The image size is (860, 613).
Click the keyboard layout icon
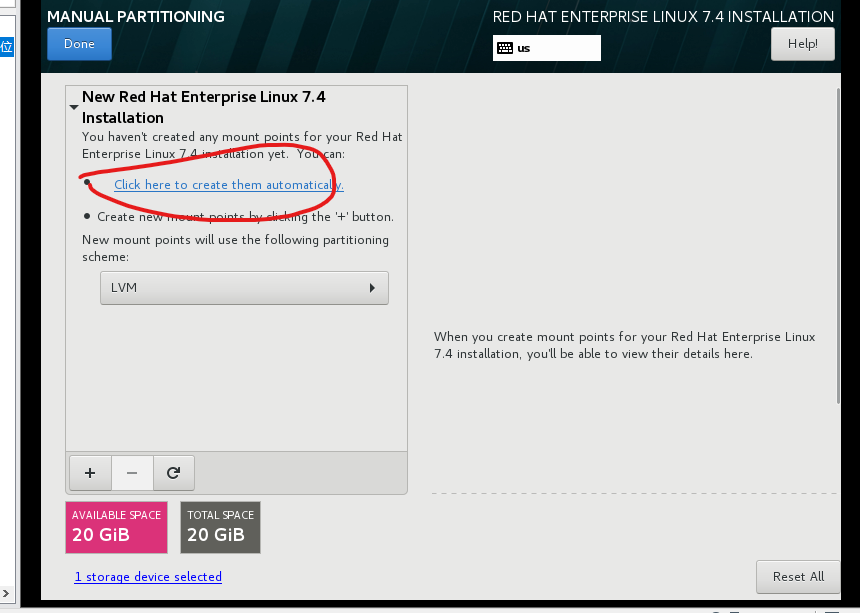click(x=505, y=48)
